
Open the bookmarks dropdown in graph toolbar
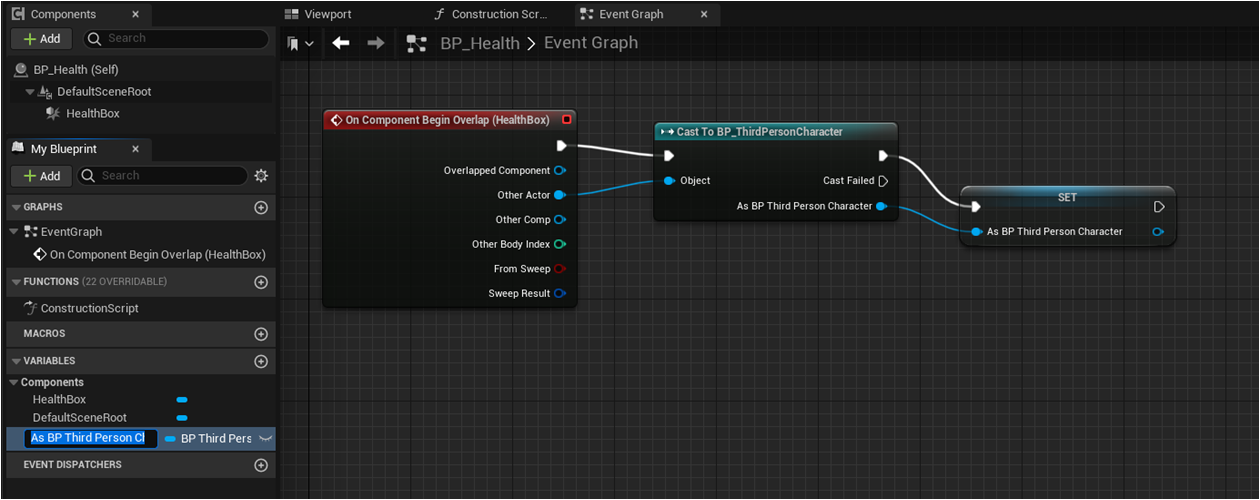(300, 43)
